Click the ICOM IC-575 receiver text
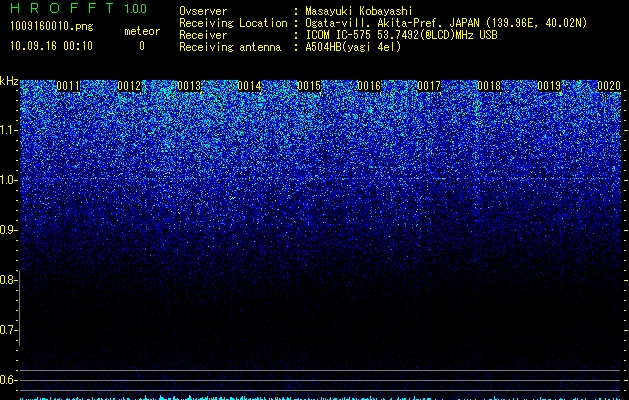The height and width of the screenshot is (400, 629). (x=401, y=35)
